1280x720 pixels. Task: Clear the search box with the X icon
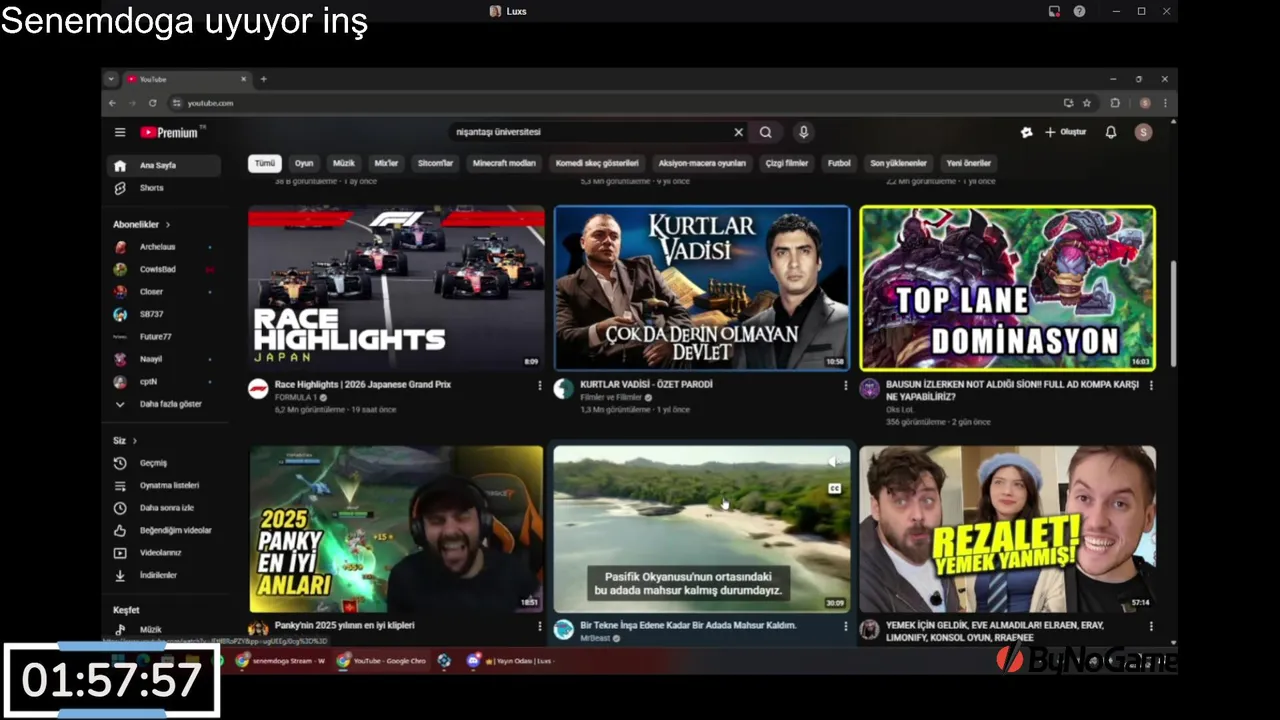[x=738, y=132]
